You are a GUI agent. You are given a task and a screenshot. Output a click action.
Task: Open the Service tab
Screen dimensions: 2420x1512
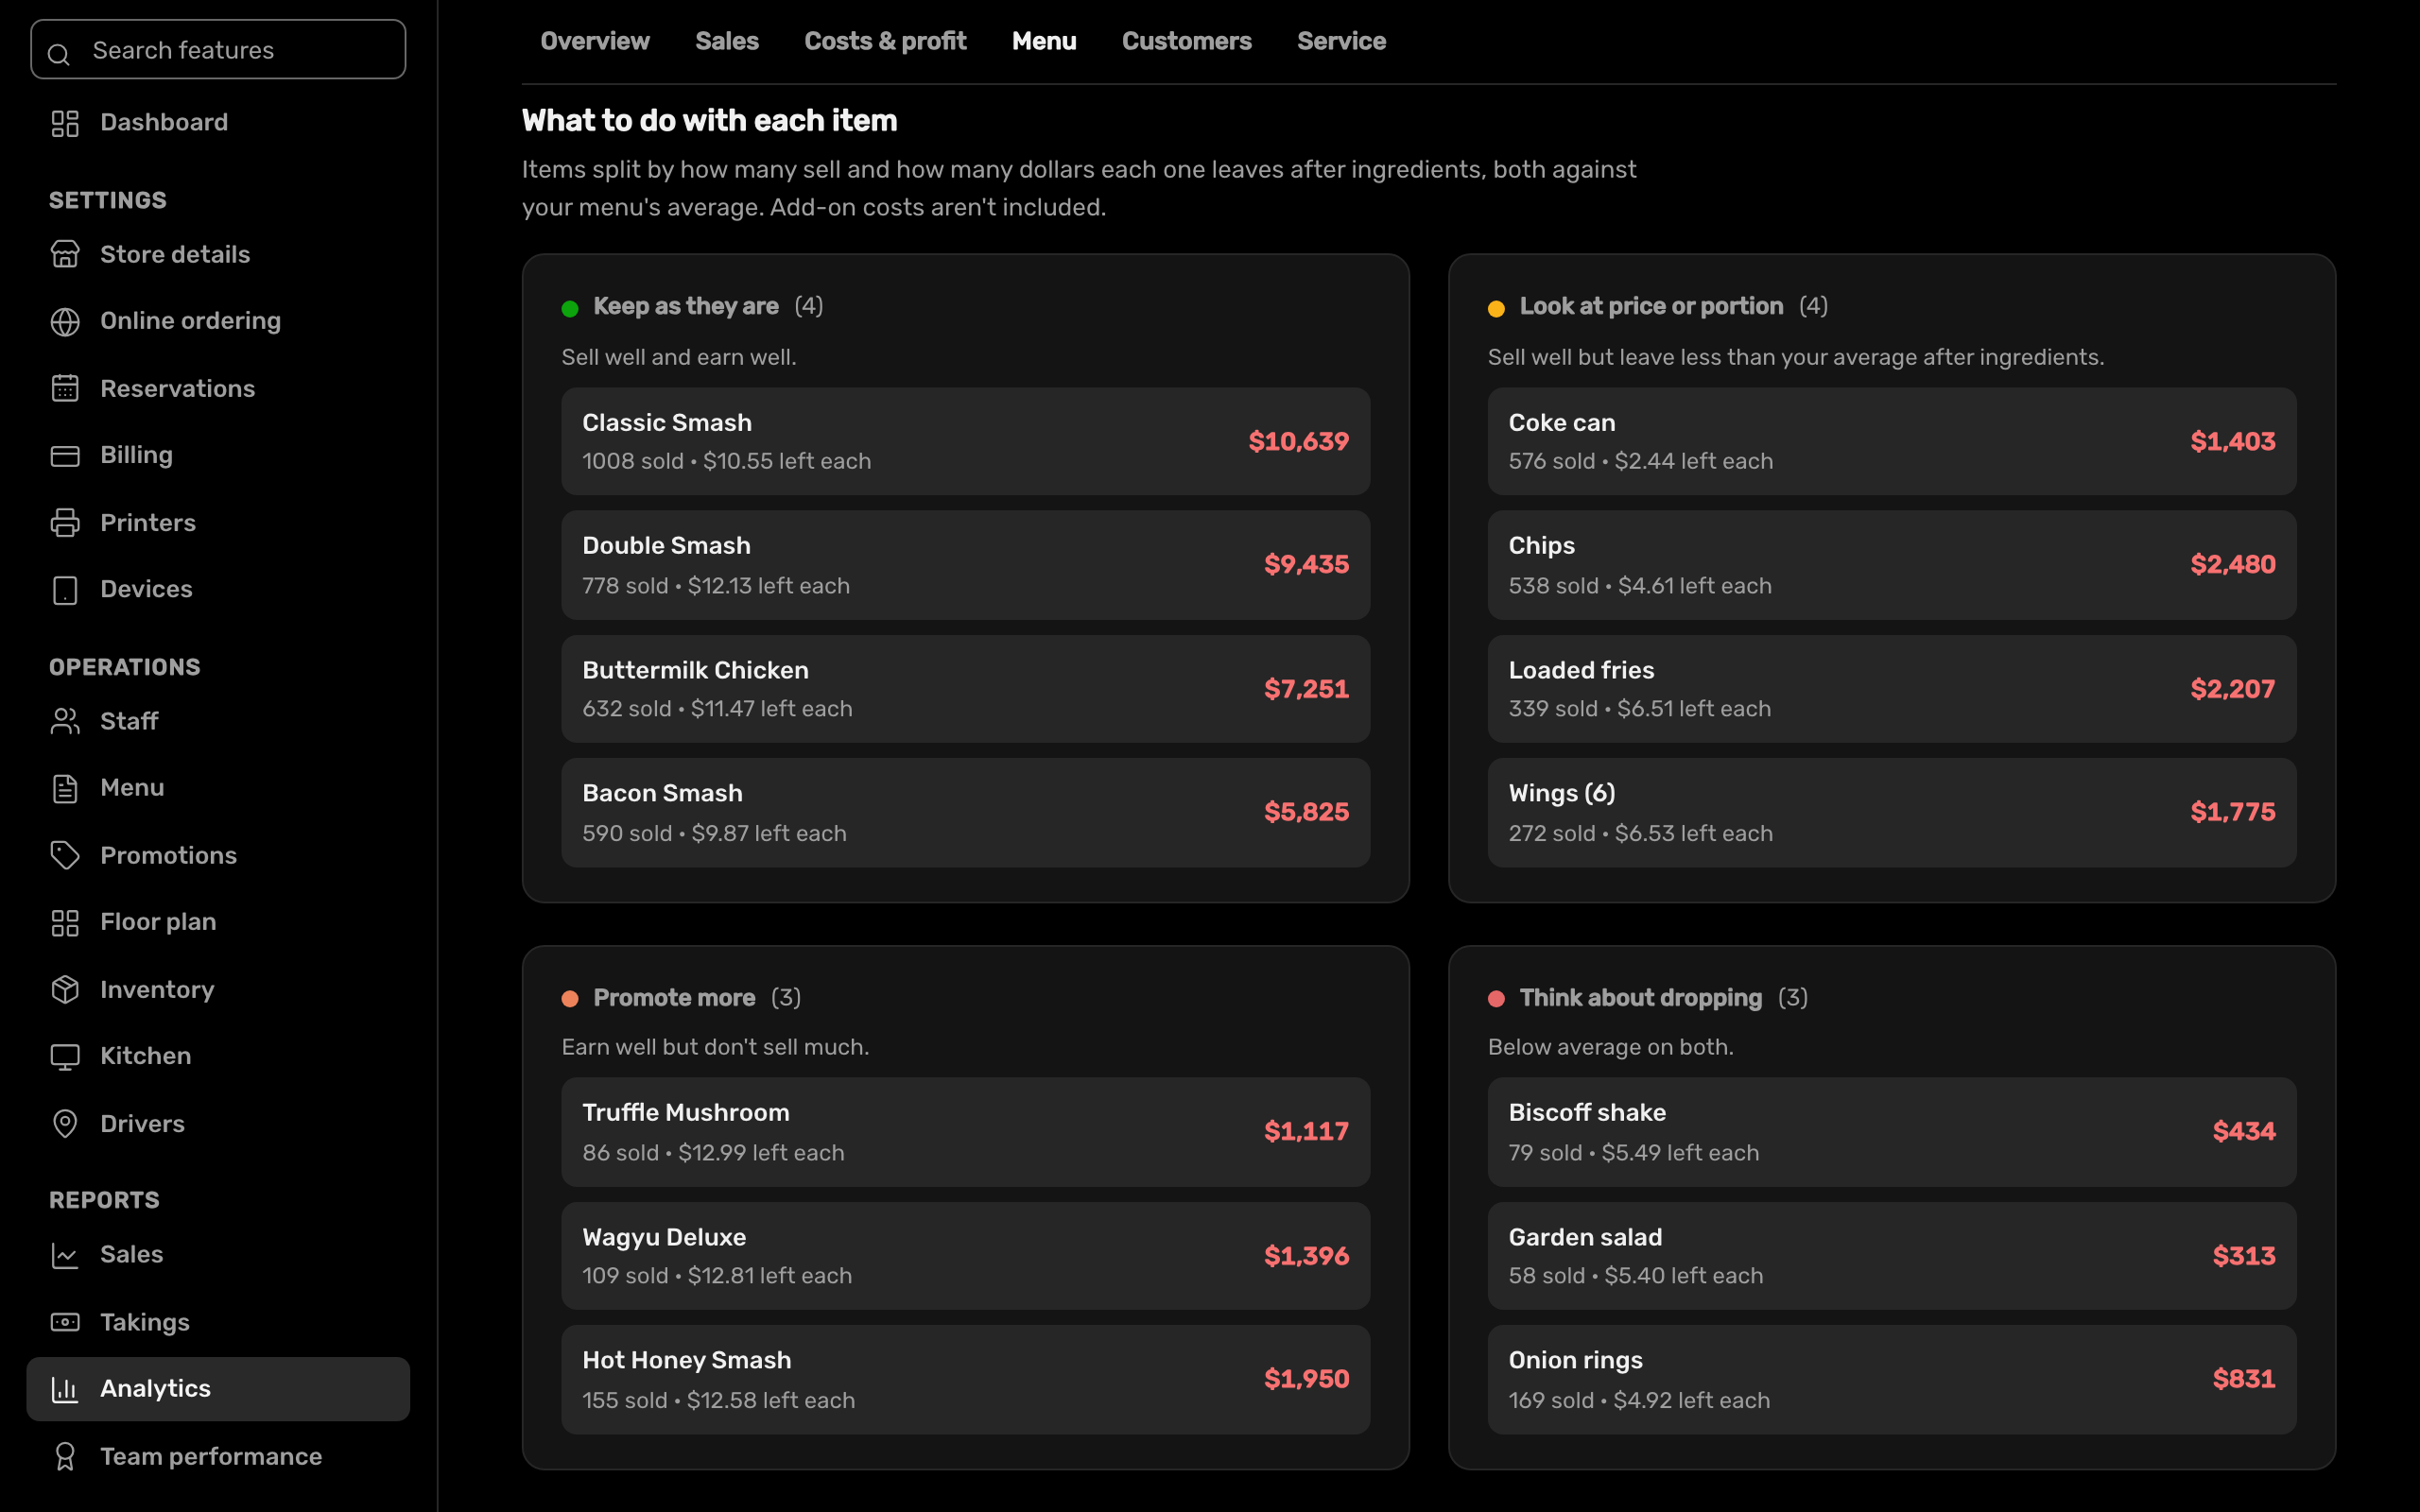coord(1341,41)
